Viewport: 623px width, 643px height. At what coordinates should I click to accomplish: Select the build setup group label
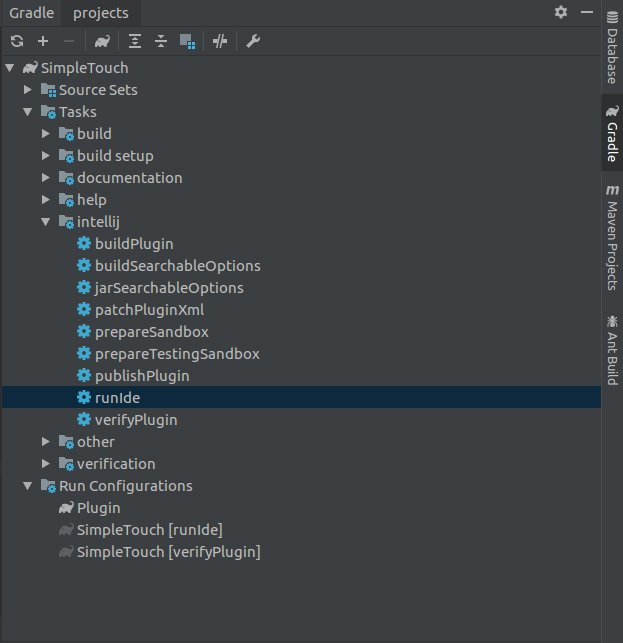point(115,156)
